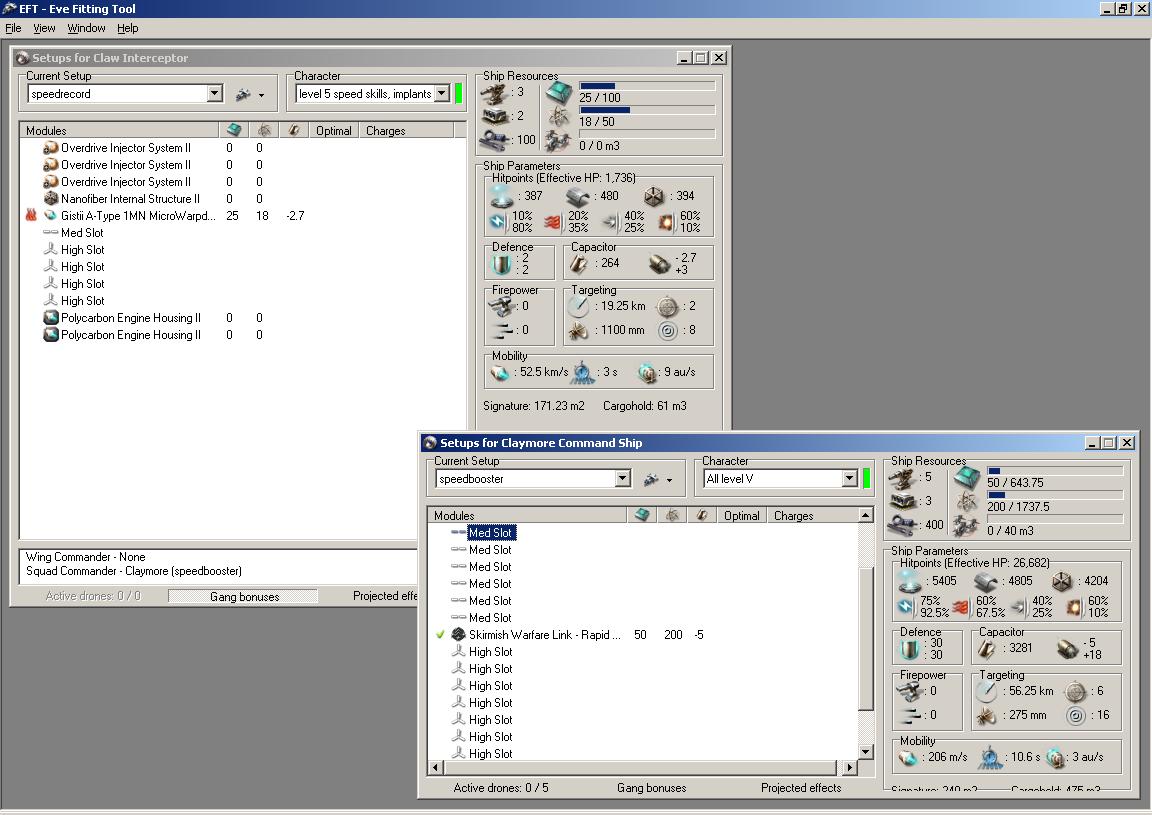
Task: Click CPU resource icon in Claymore window
Action: click(x=967, y=478)
